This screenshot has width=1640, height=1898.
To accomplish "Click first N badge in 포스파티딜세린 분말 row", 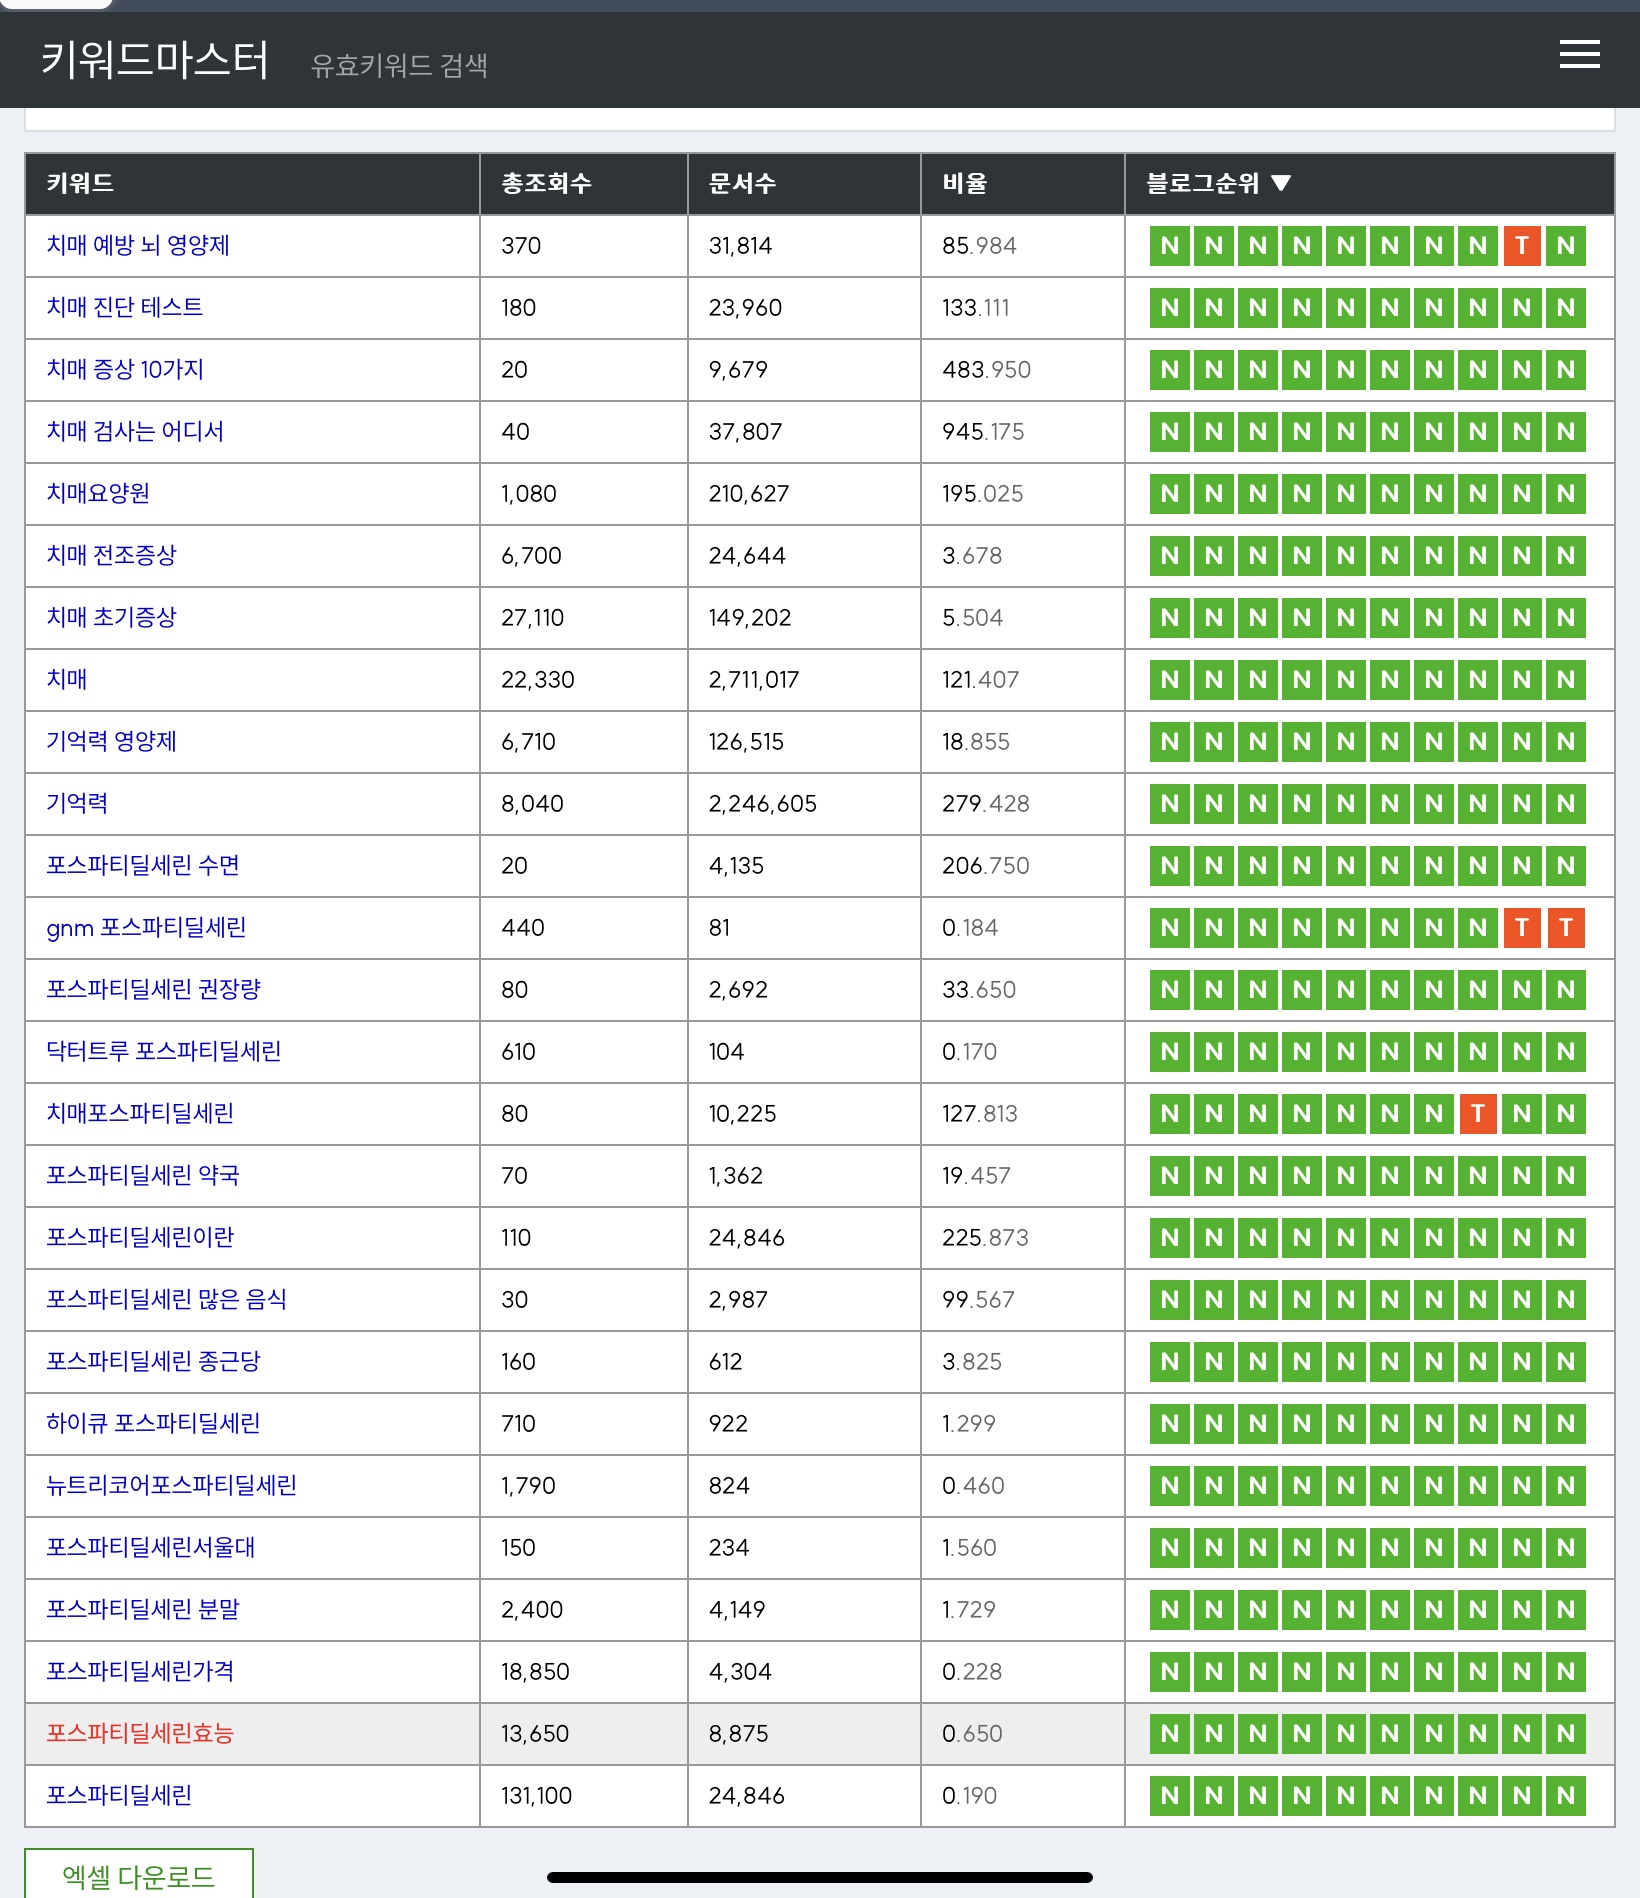I will pyautogui.click(x=1170, y=1609).
